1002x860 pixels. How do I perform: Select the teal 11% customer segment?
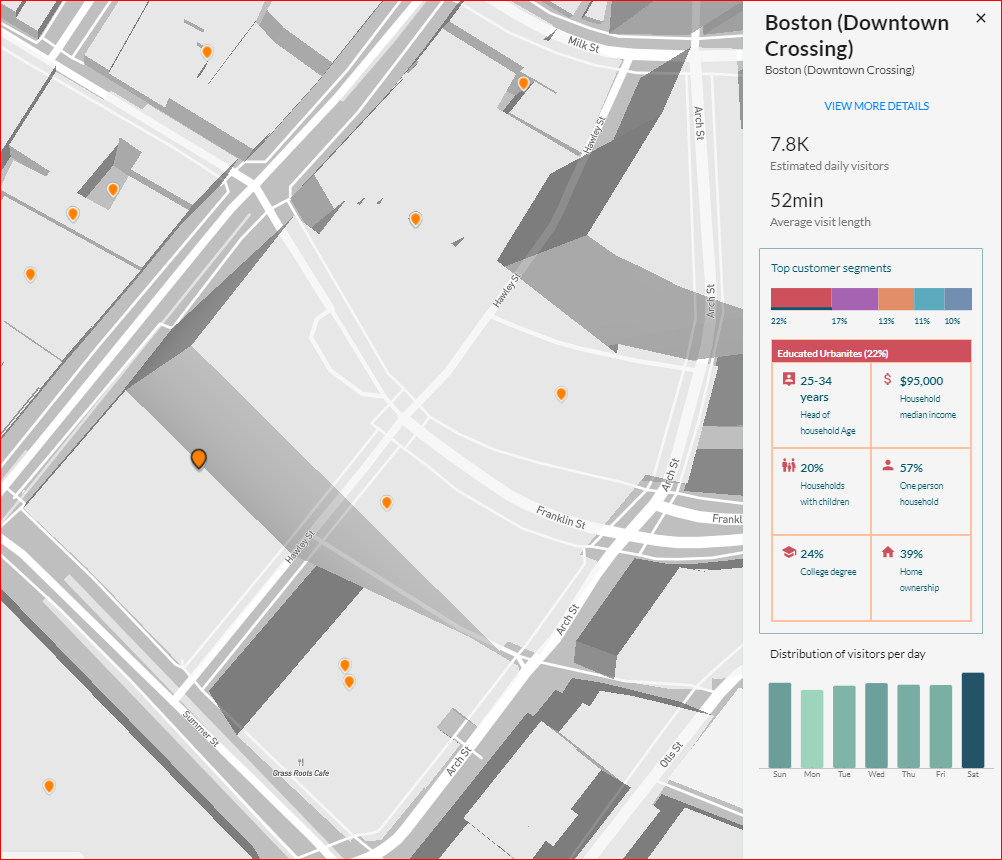click(x=929, y=298)
